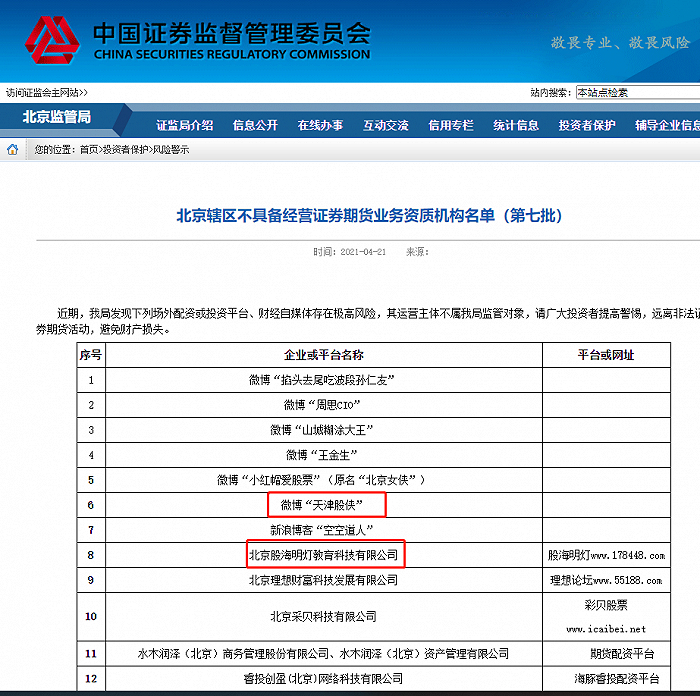Click the date 2021-04-21
The width and height of the screenshot is (700, 696).
363,252
